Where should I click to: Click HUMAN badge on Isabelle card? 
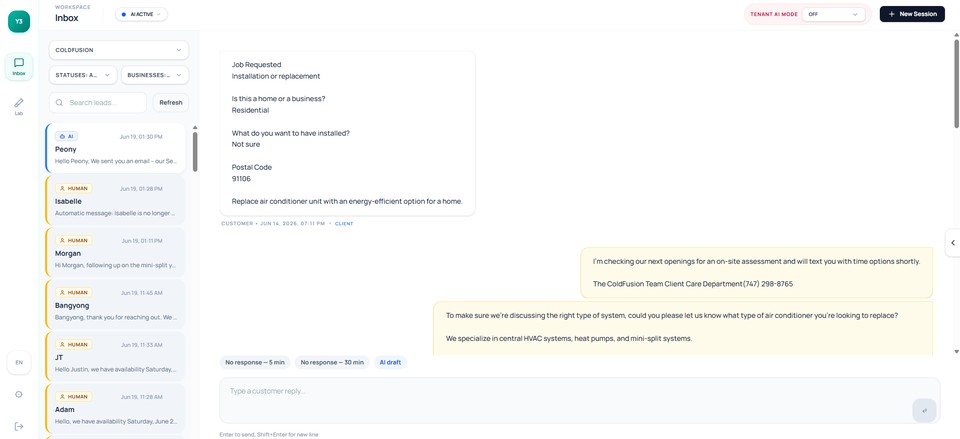(73, 189)
